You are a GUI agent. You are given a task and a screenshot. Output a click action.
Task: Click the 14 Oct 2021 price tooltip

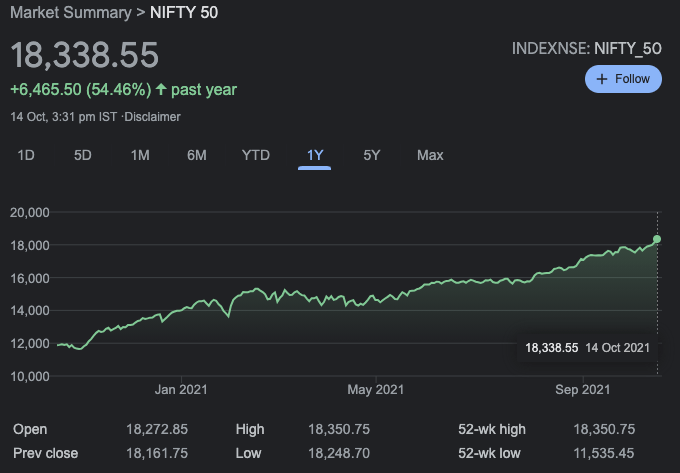[588, 348]
